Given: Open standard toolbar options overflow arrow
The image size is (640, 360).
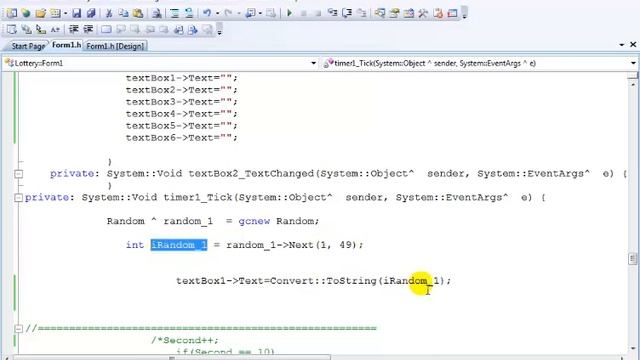Looking at the screenshot, I should 464,14.
